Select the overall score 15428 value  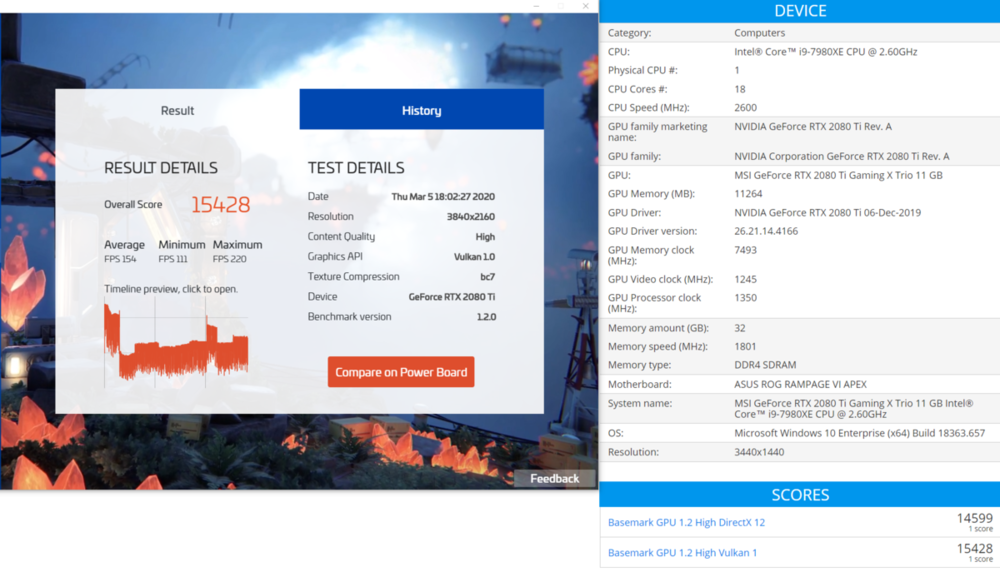(x=221, y=205)
